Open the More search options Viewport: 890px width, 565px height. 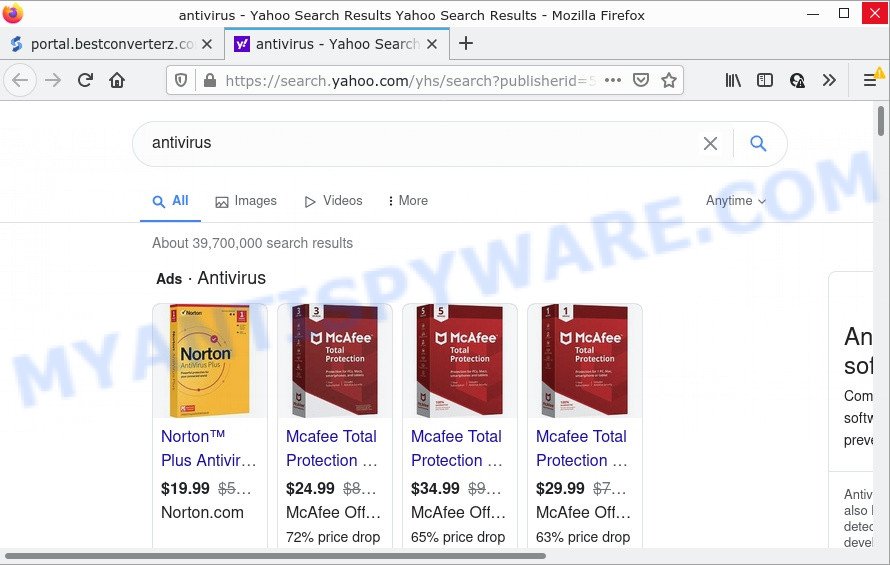408,201
